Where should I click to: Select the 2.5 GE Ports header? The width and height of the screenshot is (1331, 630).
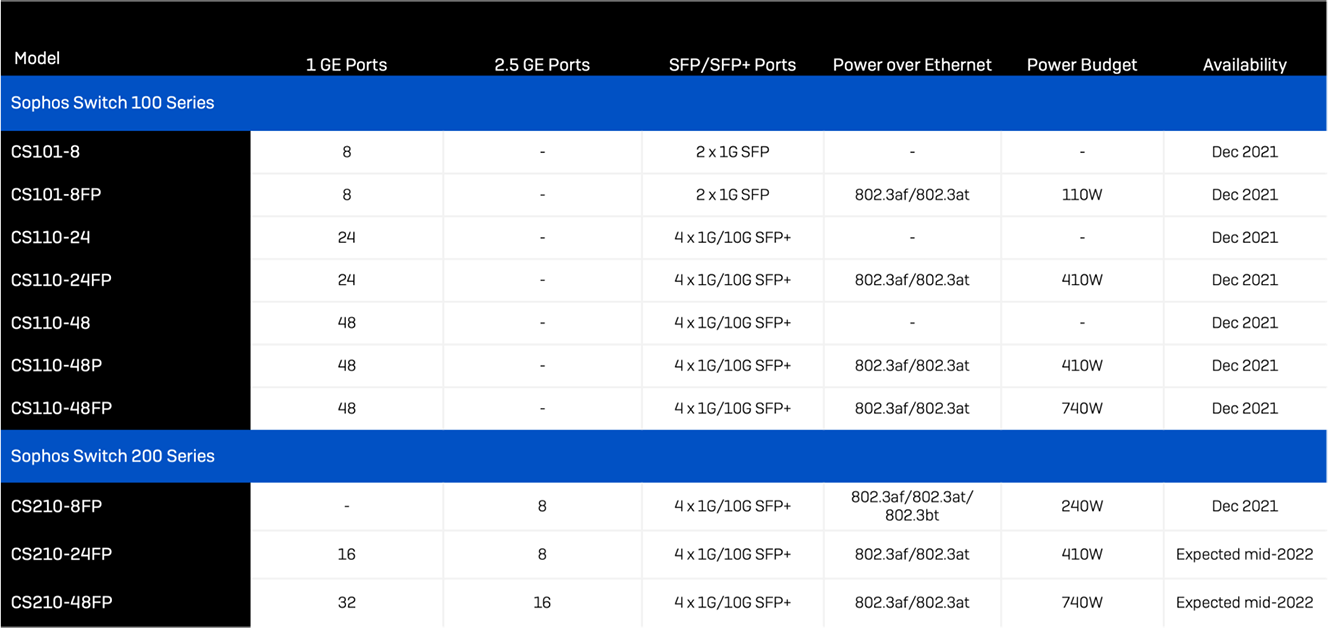pyautogui.click(x=541, y=64)
